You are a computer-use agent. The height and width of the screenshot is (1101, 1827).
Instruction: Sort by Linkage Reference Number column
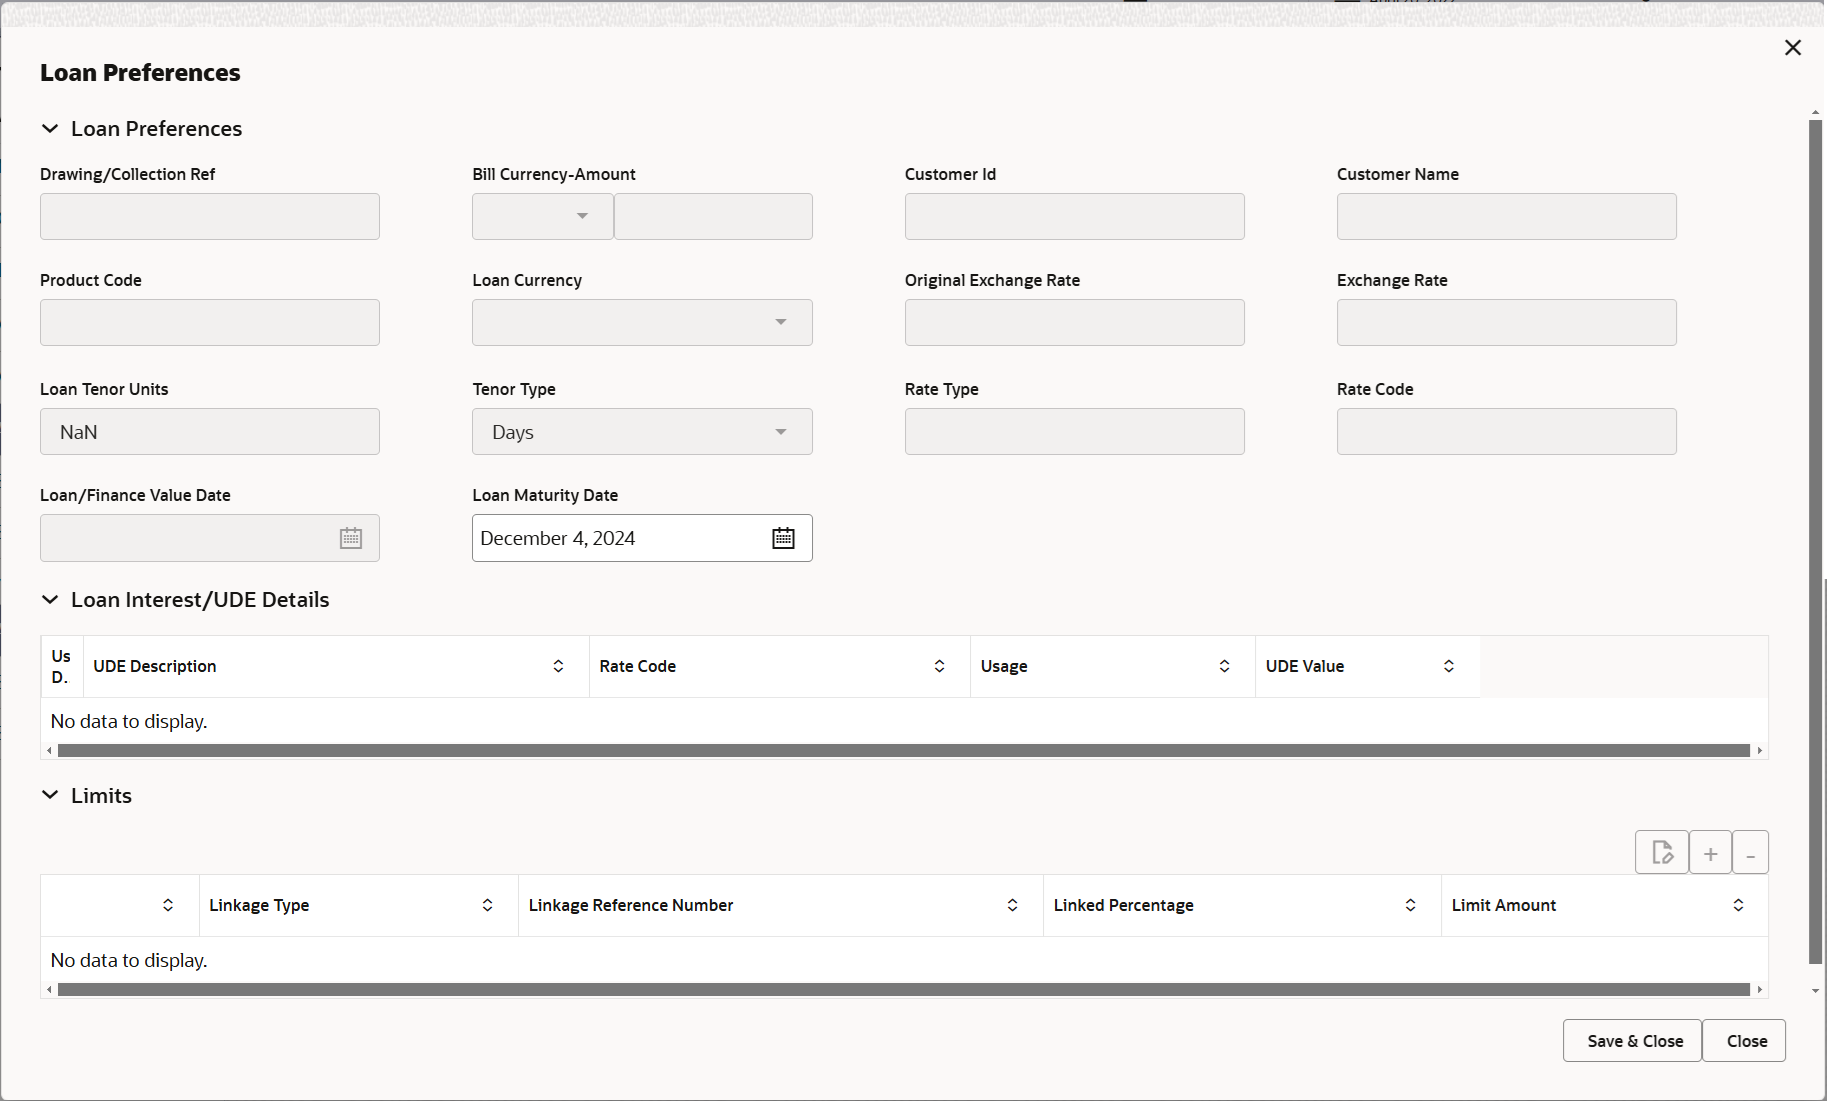coord(1012,905)
